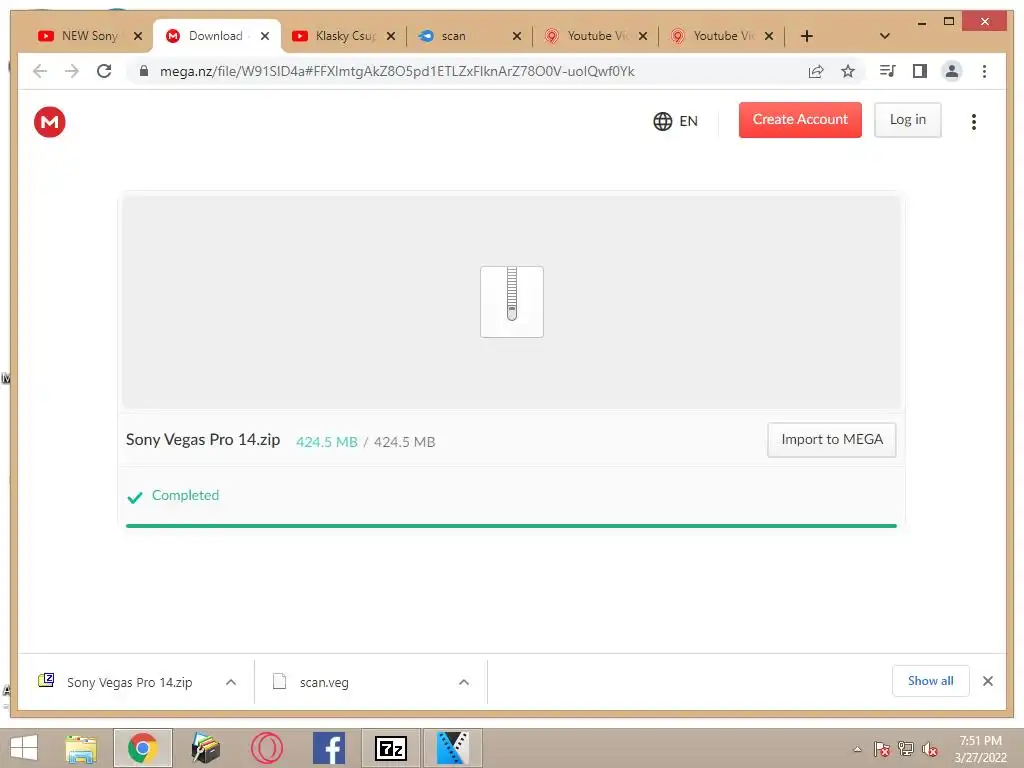Close the NEW Sony tab
Image resolution: width=1024 pixels, height=768 pixels.
138,36
